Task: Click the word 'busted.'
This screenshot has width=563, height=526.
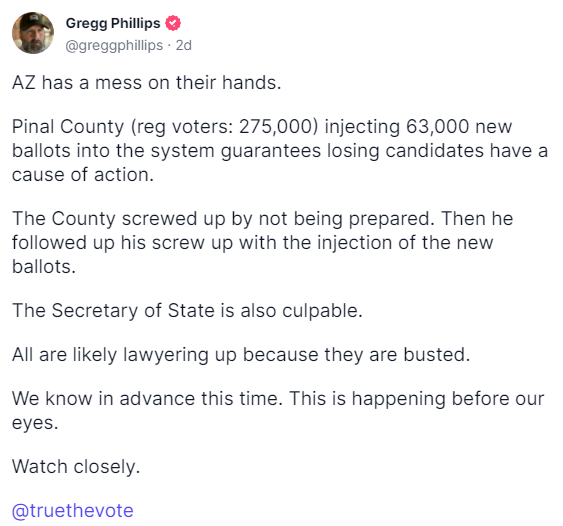Action: point(437,355)
